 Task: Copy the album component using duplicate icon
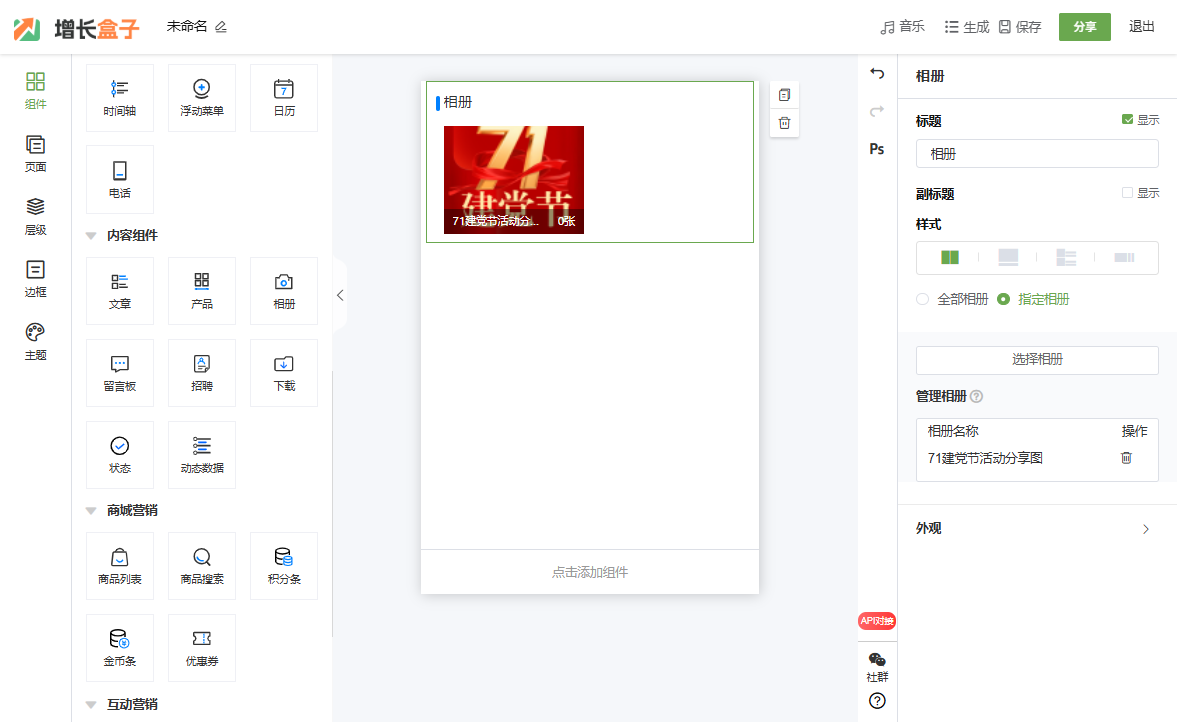pos(784,95)
